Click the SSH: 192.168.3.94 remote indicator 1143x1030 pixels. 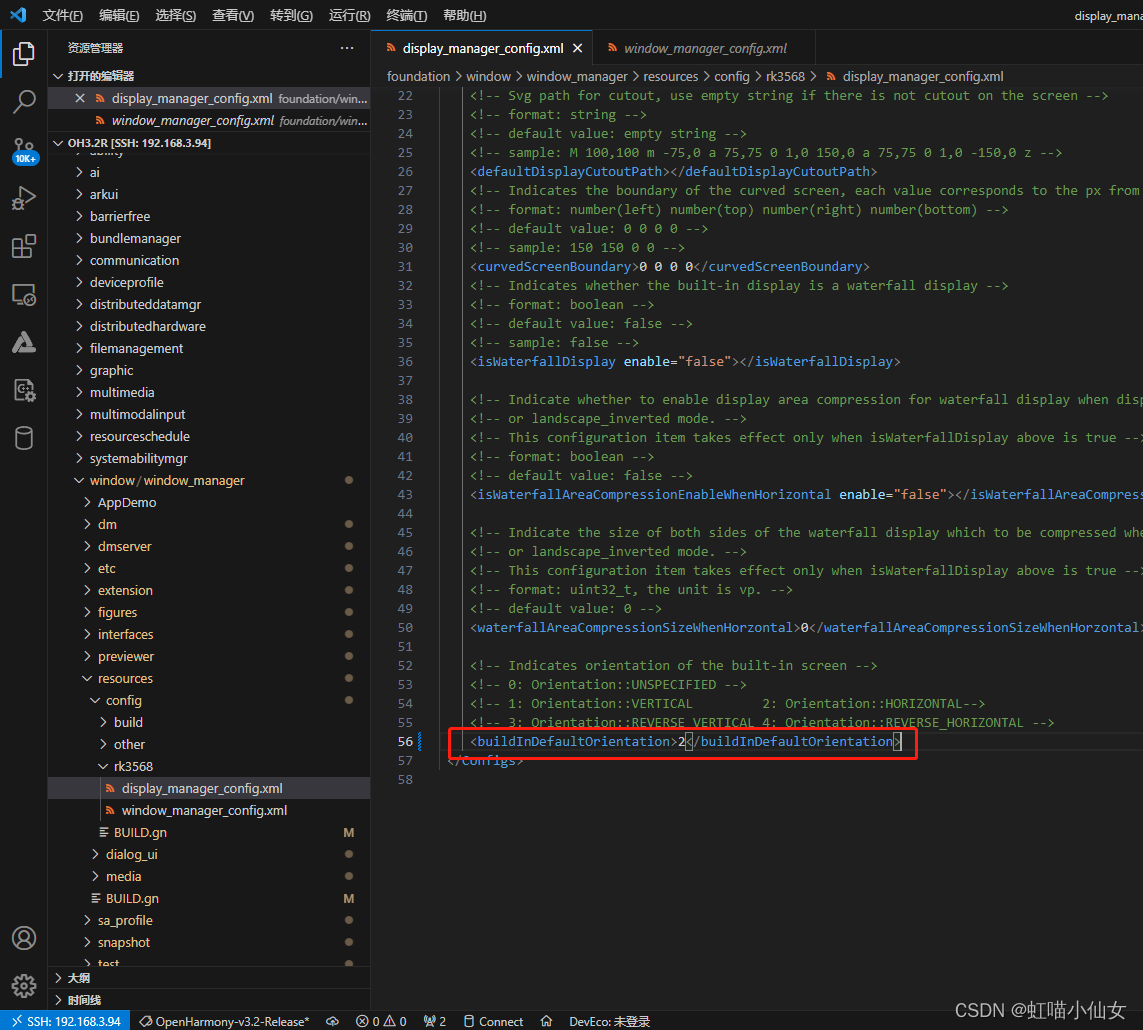[x=65, y=1021]
